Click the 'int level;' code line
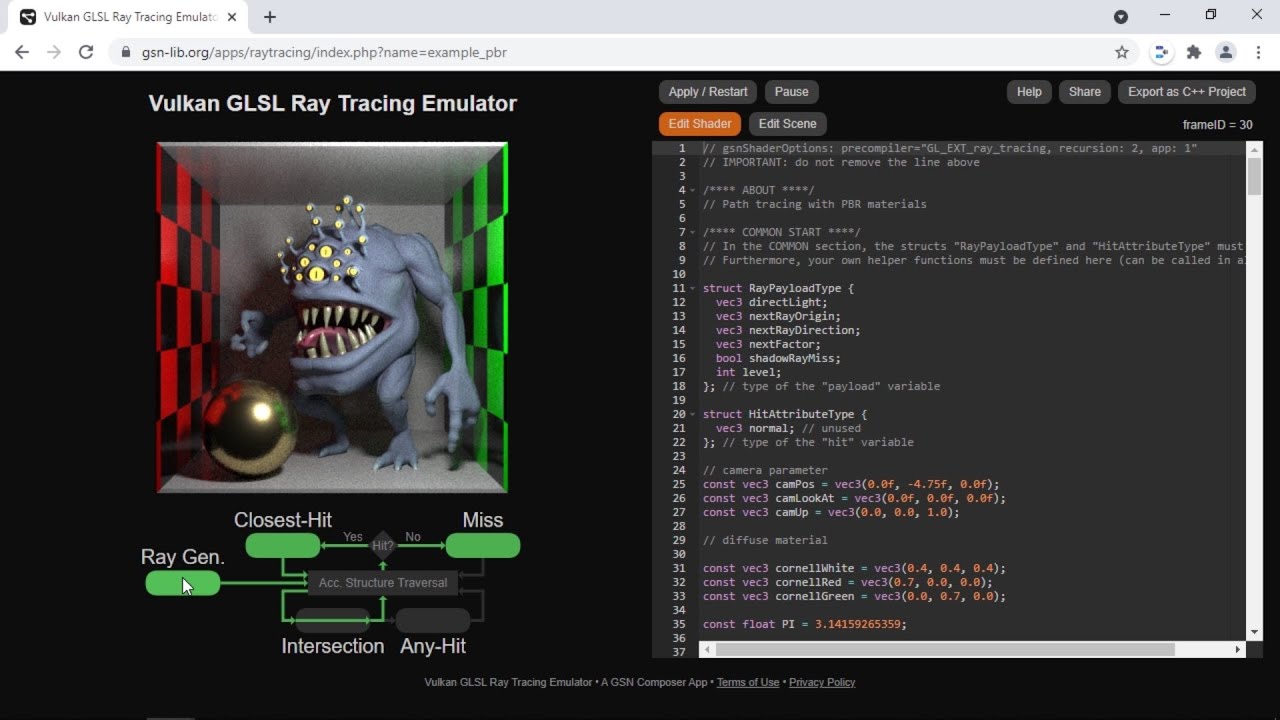Screen dimensions: 1280x720 [749, 372]
